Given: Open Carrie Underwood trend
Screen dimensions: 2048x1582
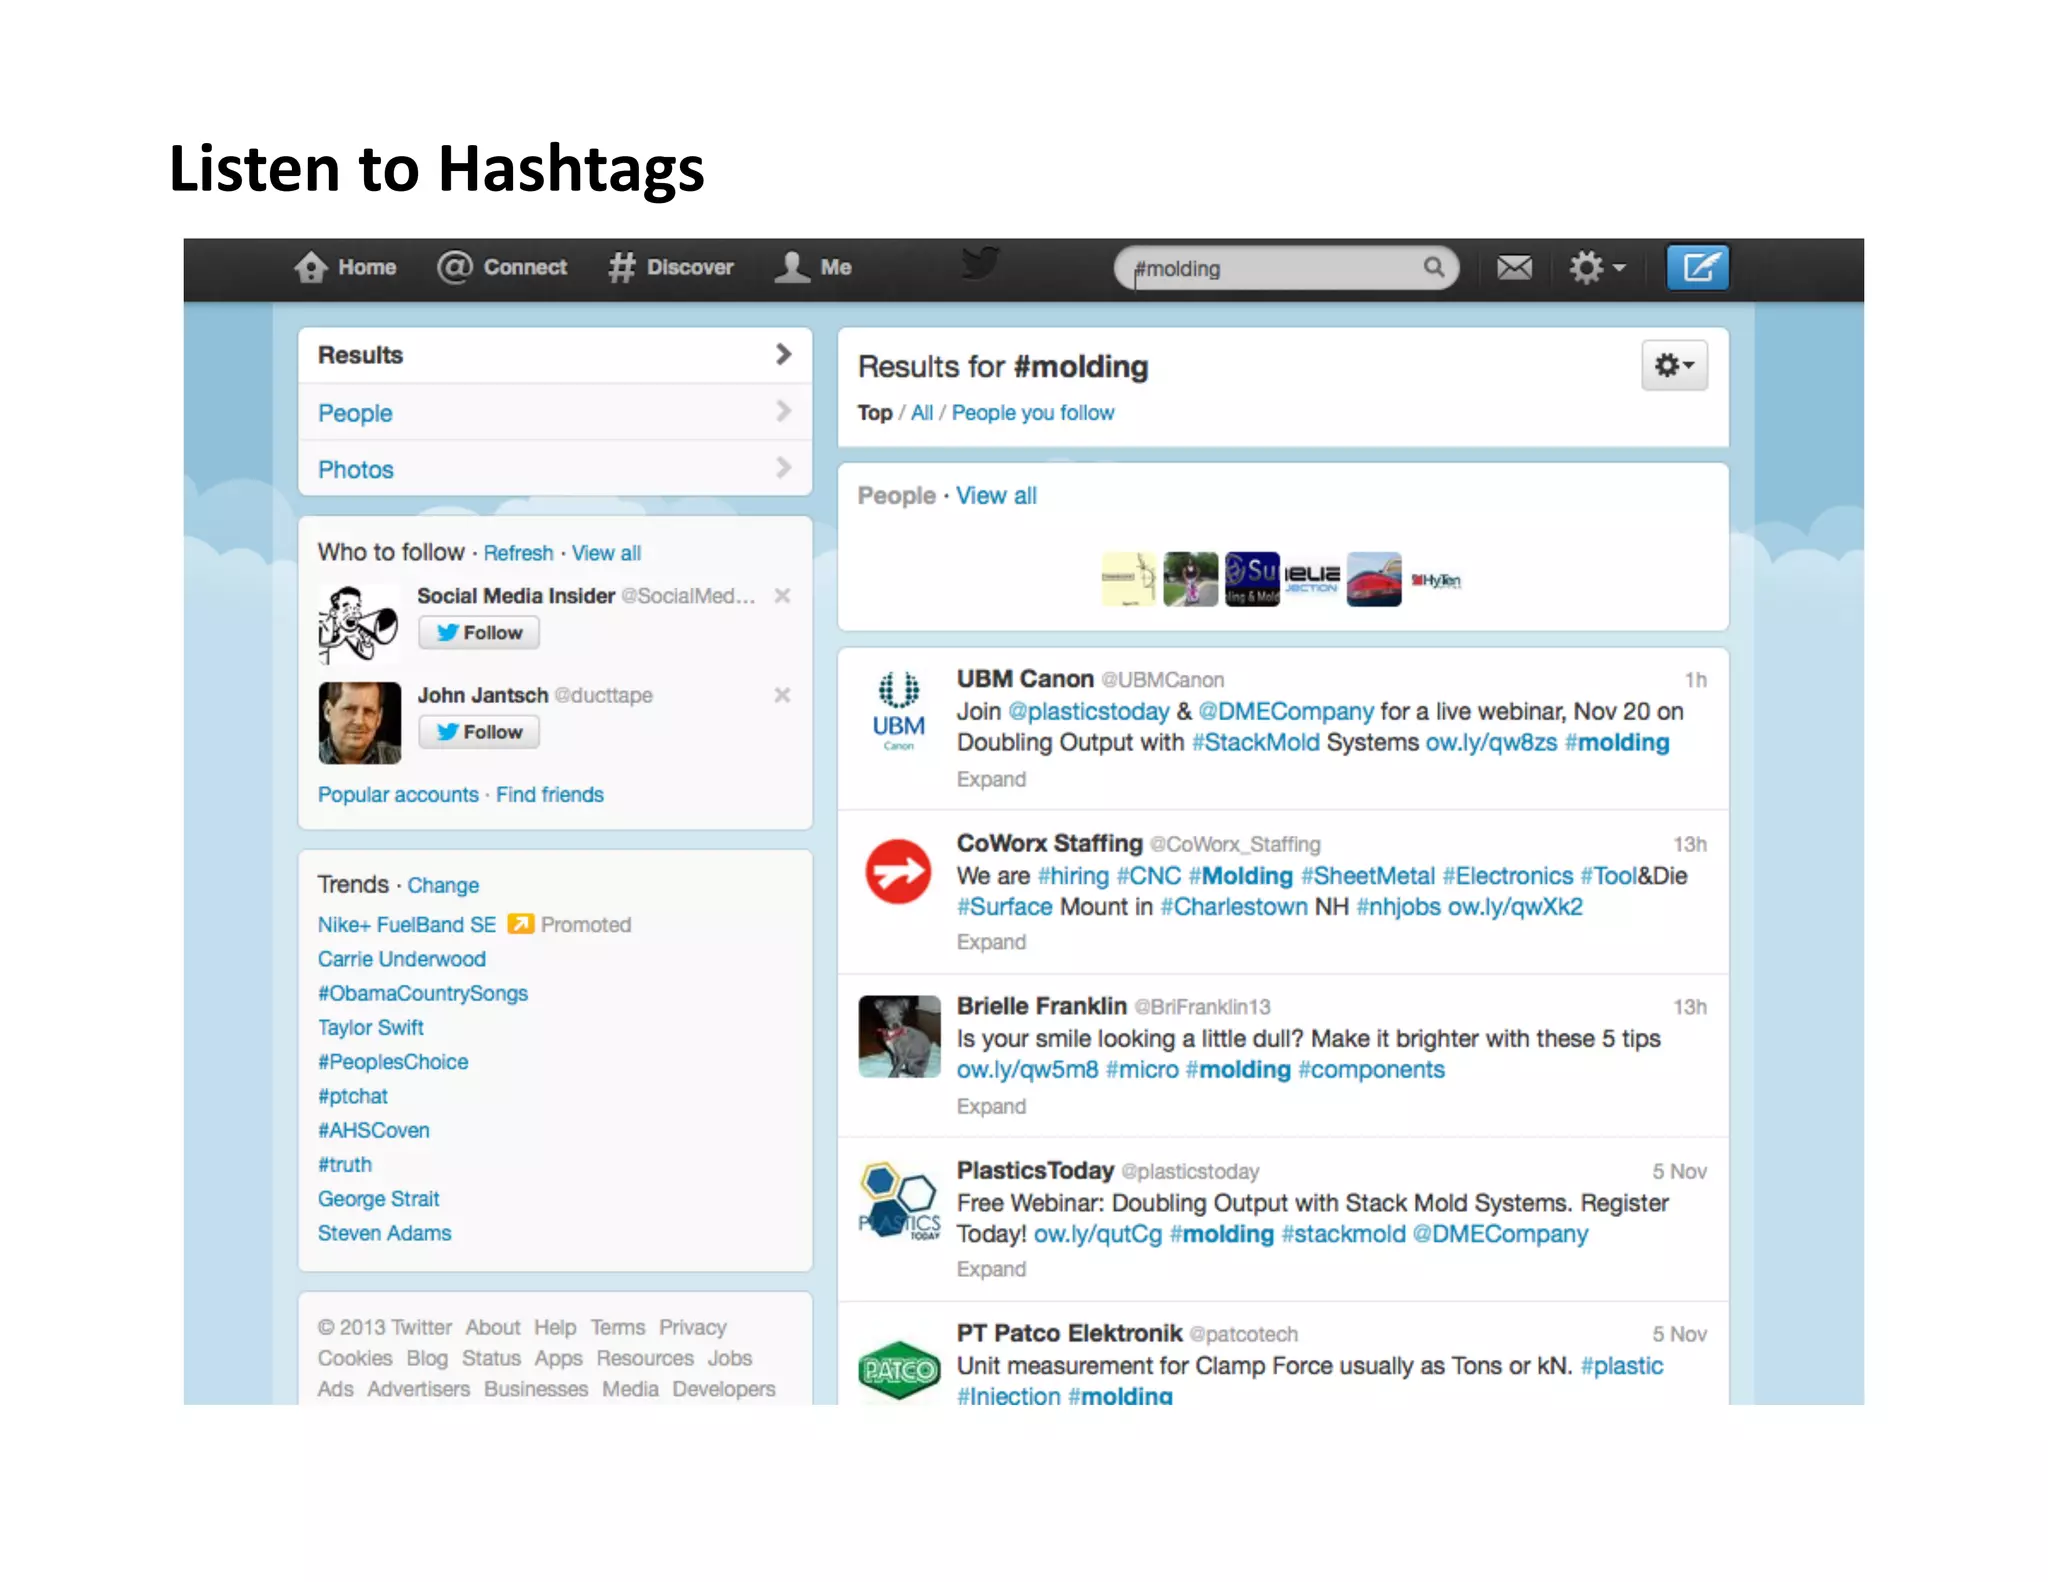Looking at the screenshot, I should (401, 959).
